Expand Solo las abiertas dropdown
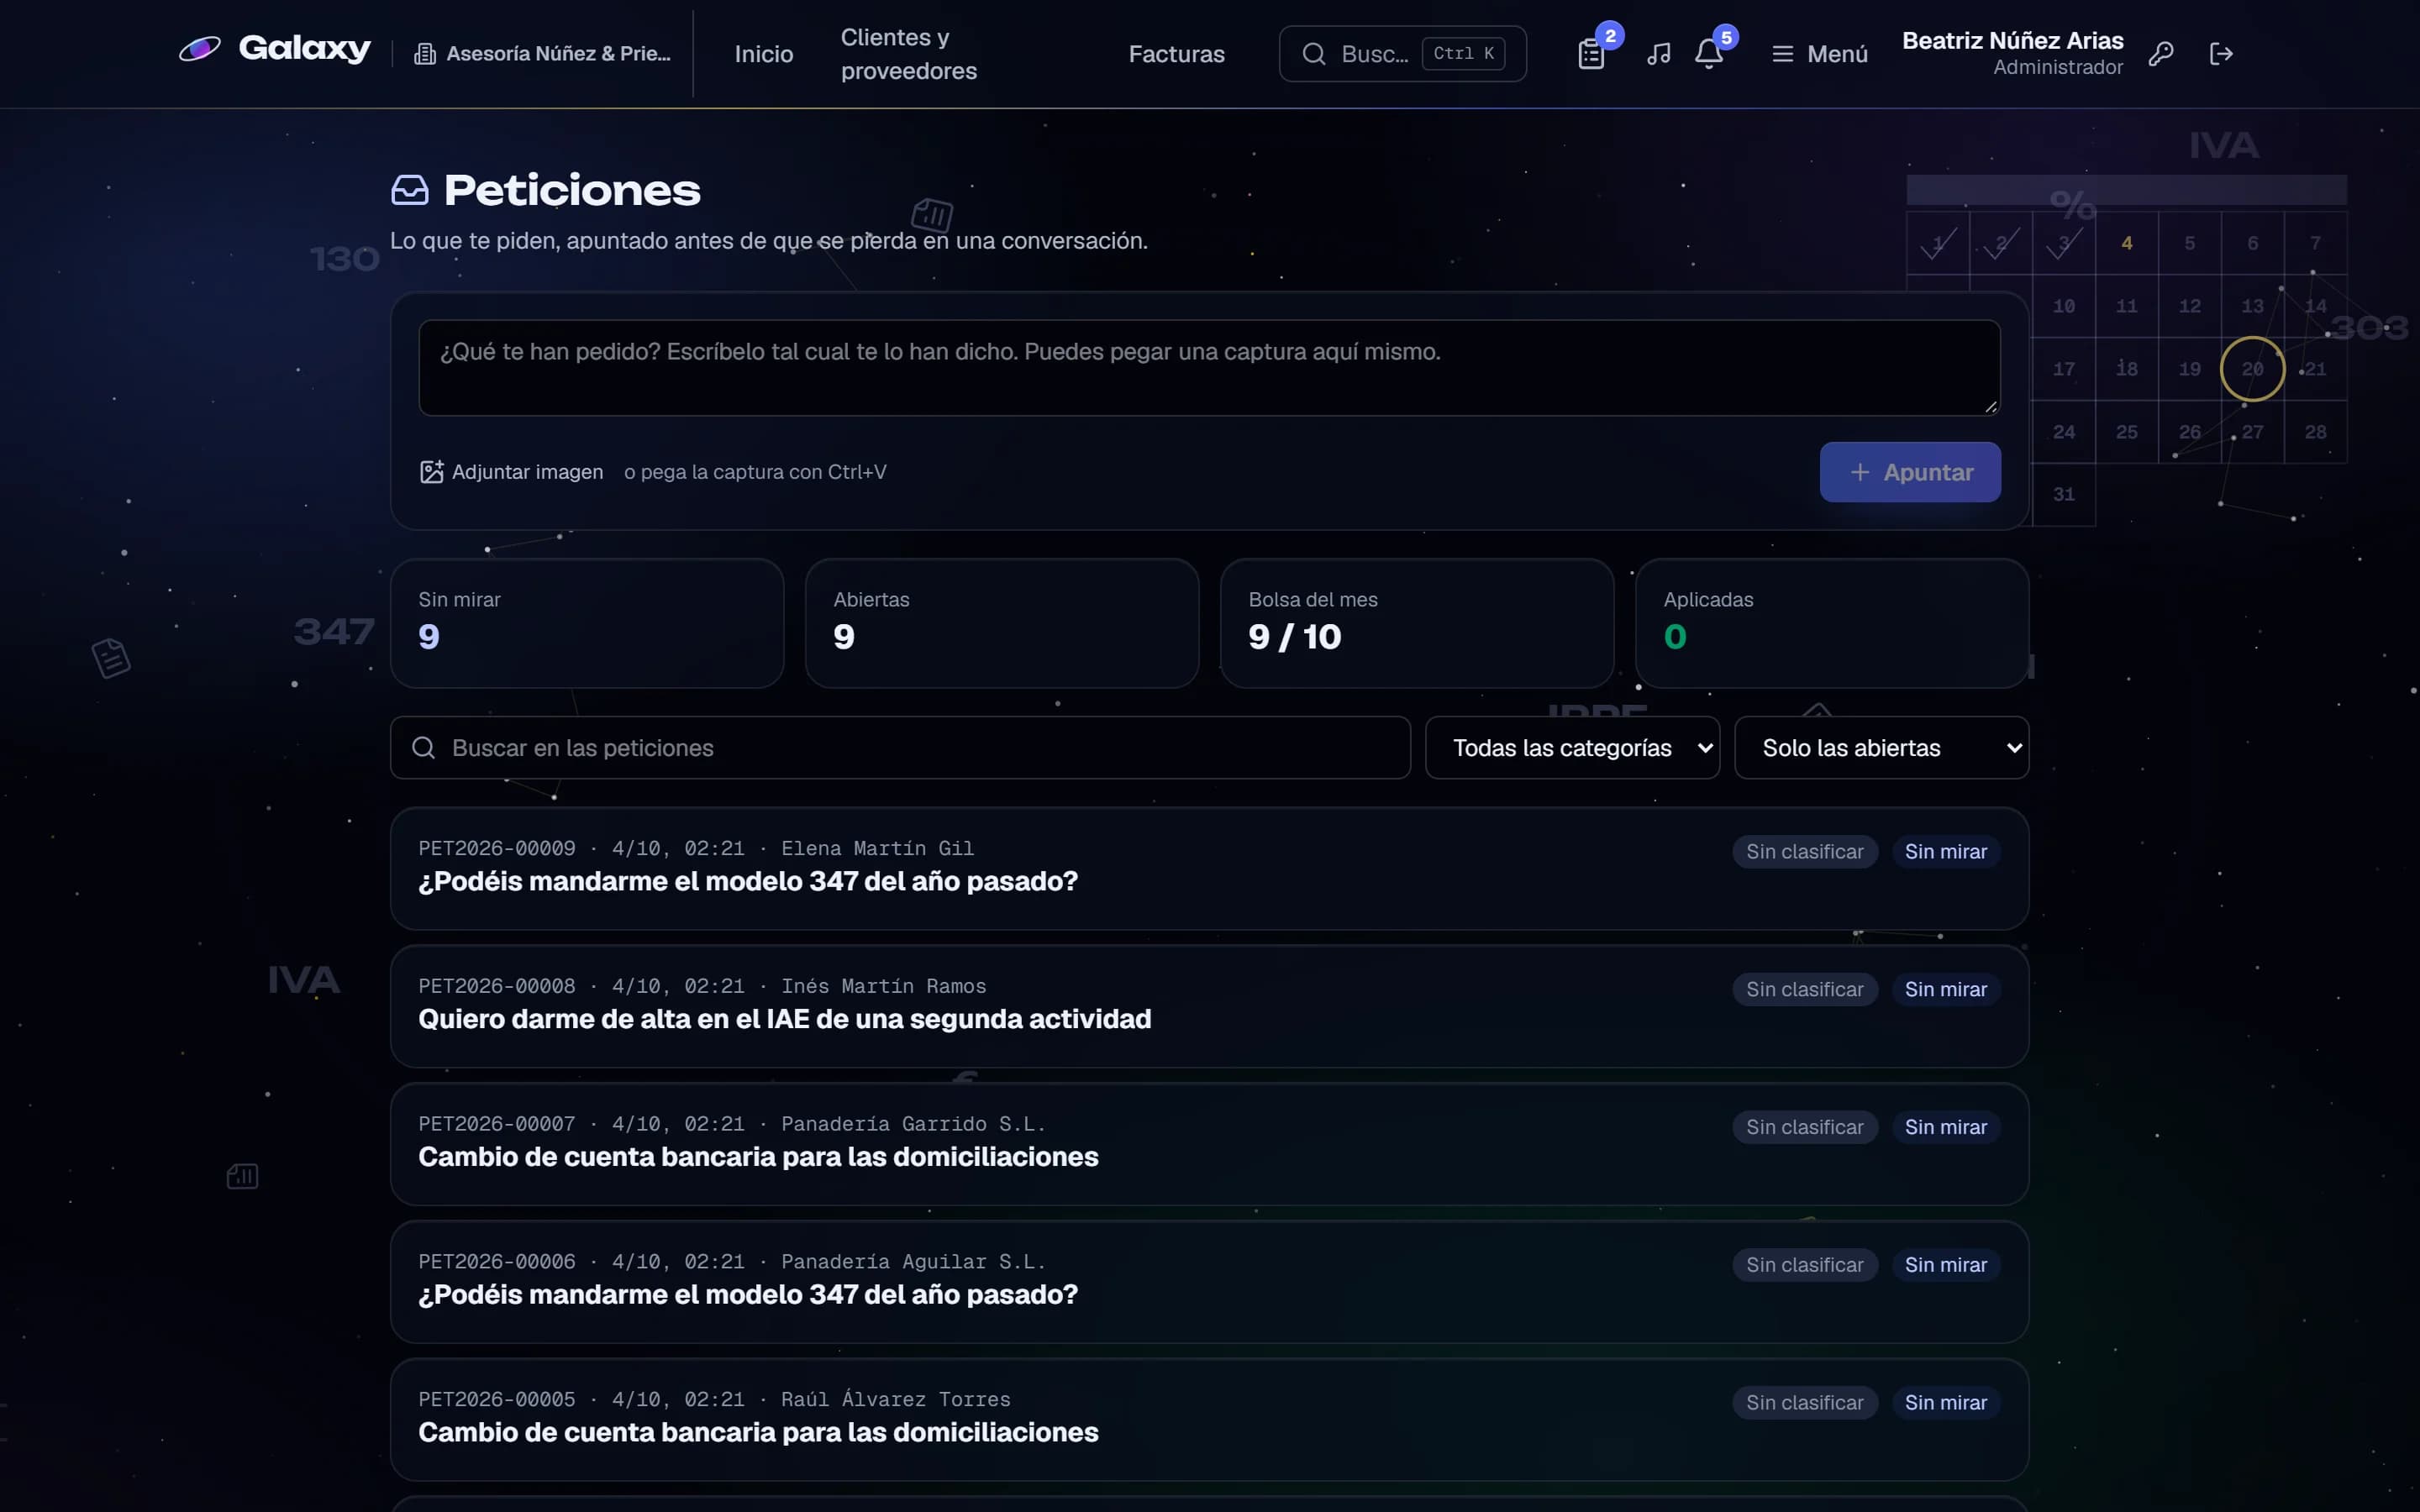The height and width of the screenshot is (1512, 2420). tap(1881, 748)
